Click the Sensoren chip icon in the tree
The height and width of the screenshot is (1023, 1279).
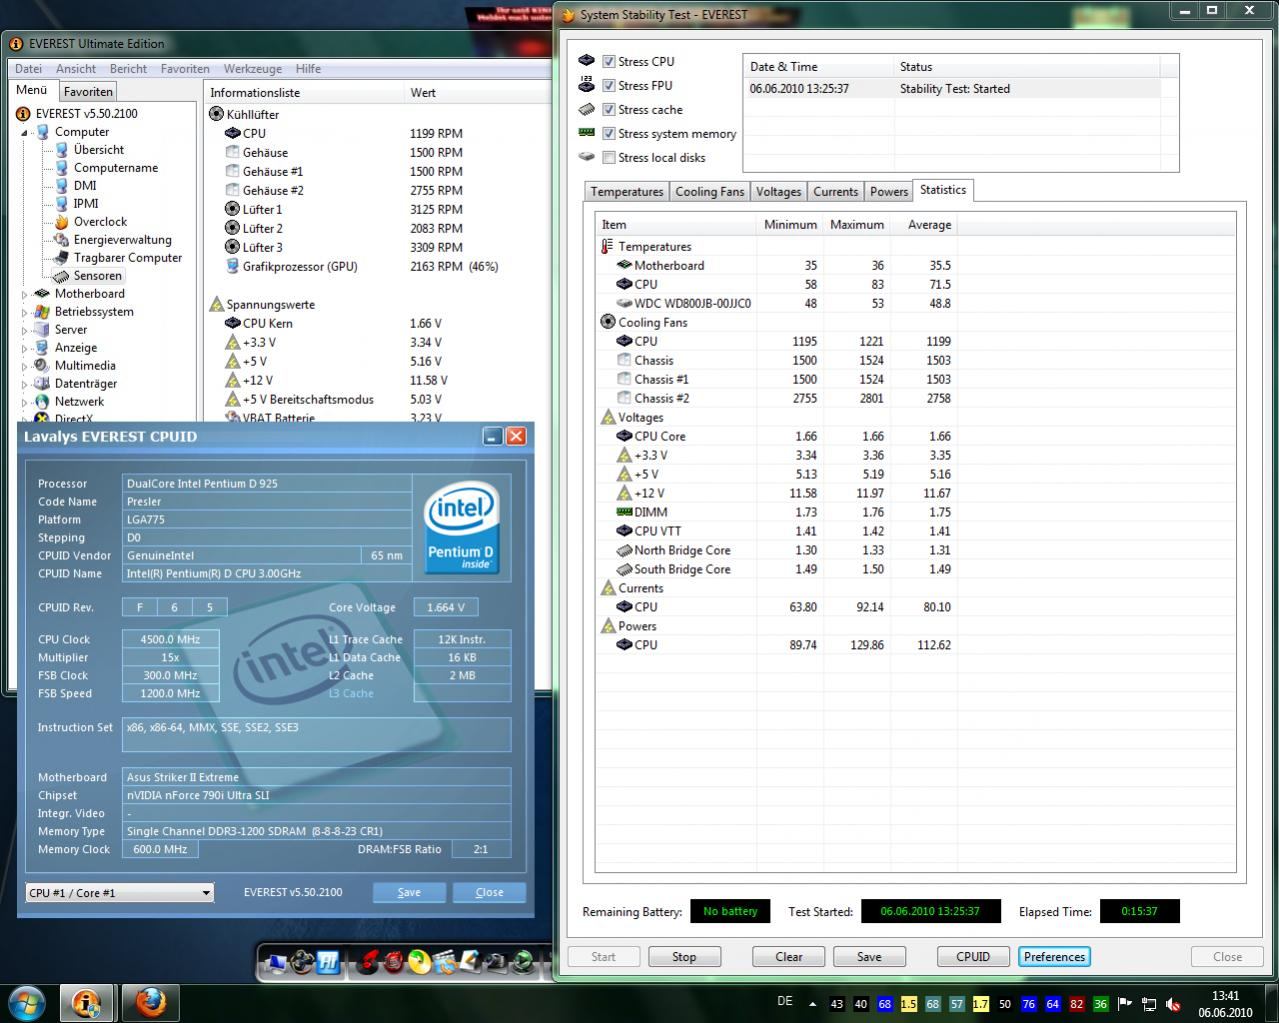point(62,276)
